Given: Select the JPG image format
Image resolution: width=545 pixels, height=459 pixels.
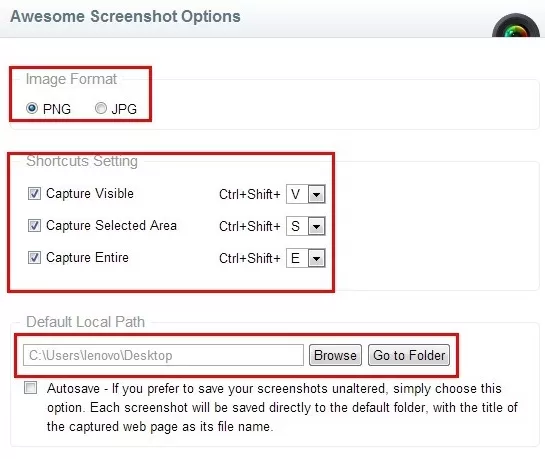Looking at the screenshot, I should pos(101,108).
